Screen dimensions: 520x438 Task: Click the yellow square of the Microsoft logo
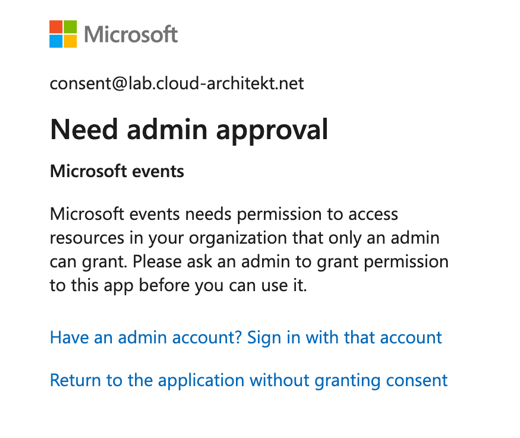click(70, 41)
